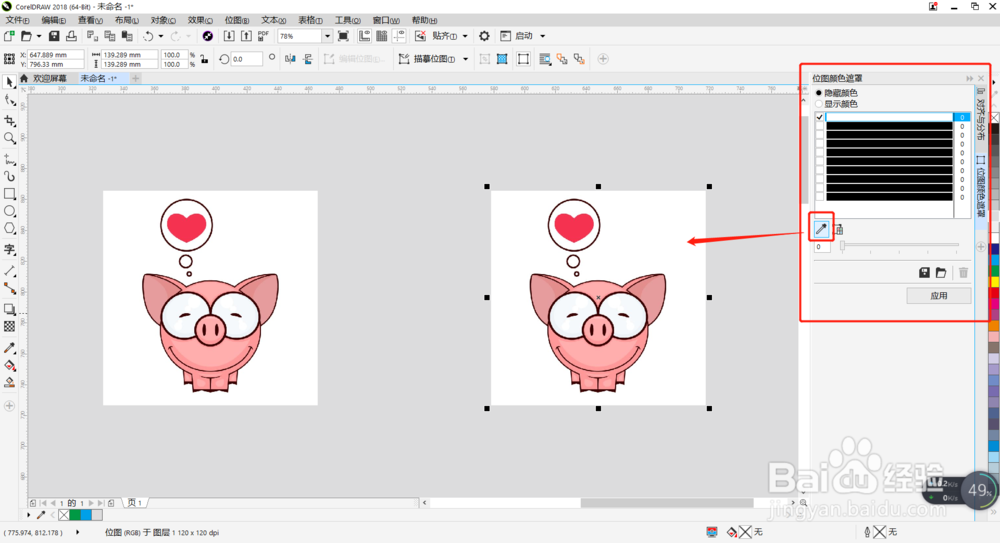1000x543 pixels.
Task: Open the Align and Distribute docker tab
Action: point(981,118)
